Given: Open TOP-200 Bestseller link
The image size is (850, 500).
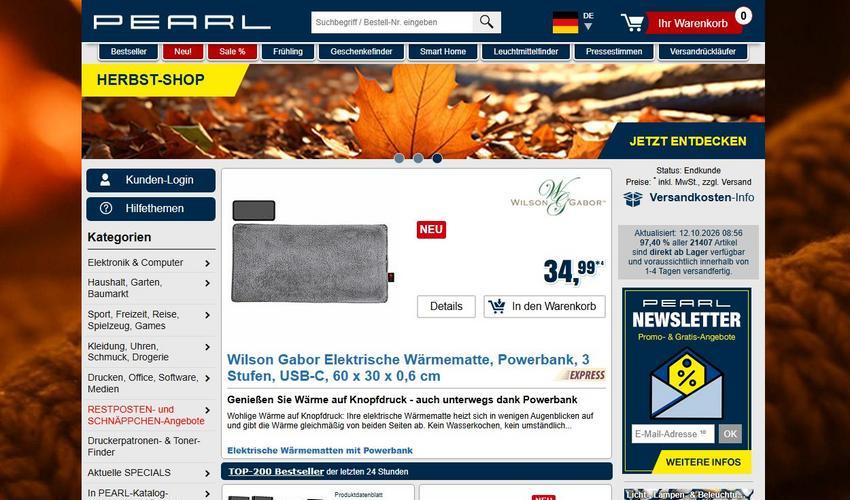Looking at the screenshot, I should (276, 471).
